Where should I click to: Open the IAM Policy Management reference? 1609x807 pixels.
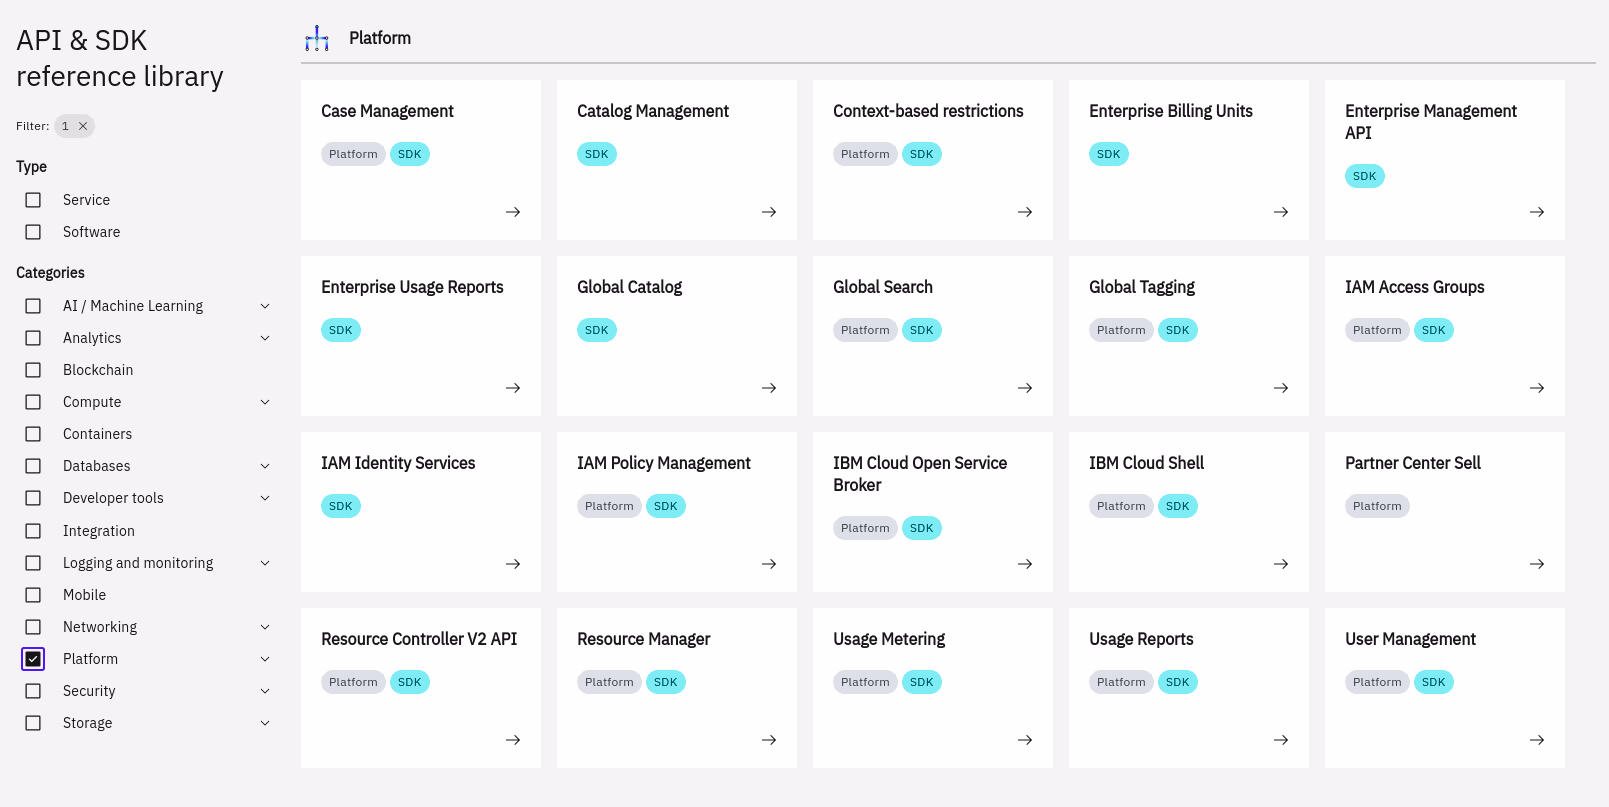point(663,463)
